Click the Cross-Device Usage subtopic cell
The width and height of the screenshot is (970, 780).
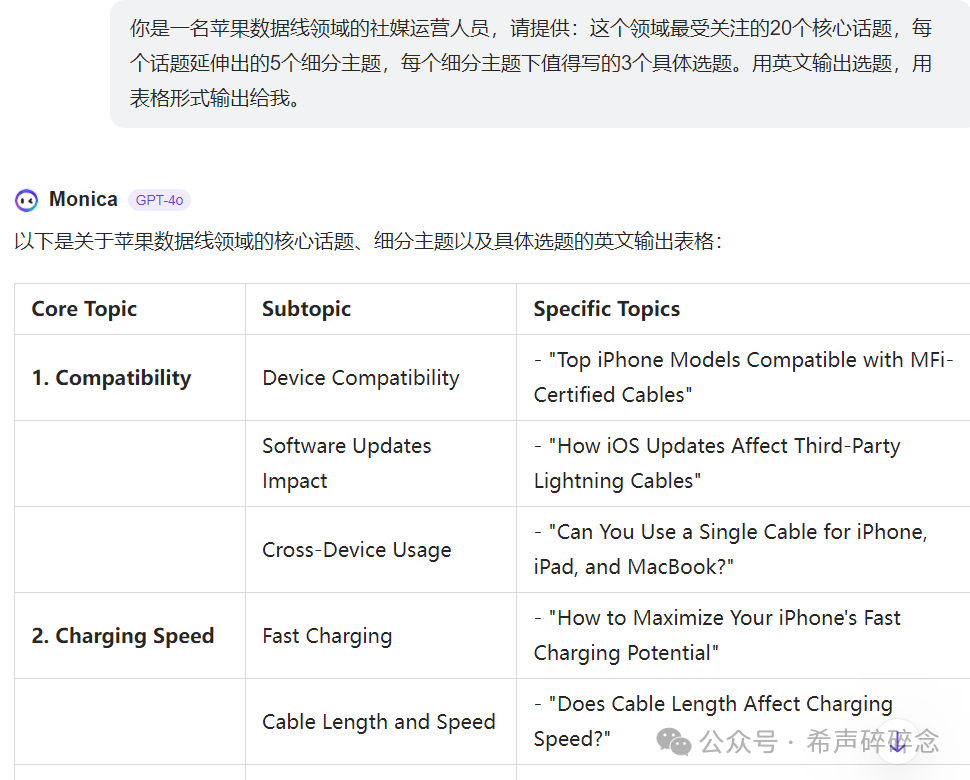tap(356, 550)
